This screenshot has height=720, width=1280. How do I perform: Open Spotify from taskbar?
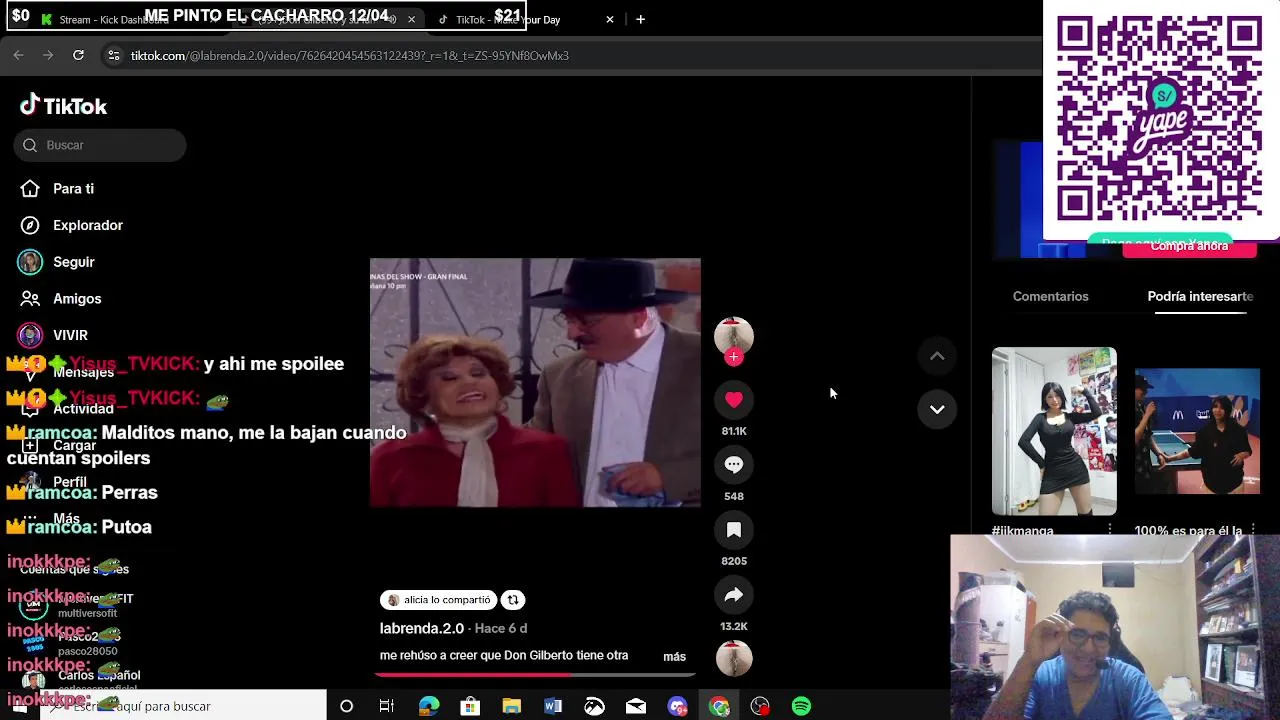(x=801, y=706)
